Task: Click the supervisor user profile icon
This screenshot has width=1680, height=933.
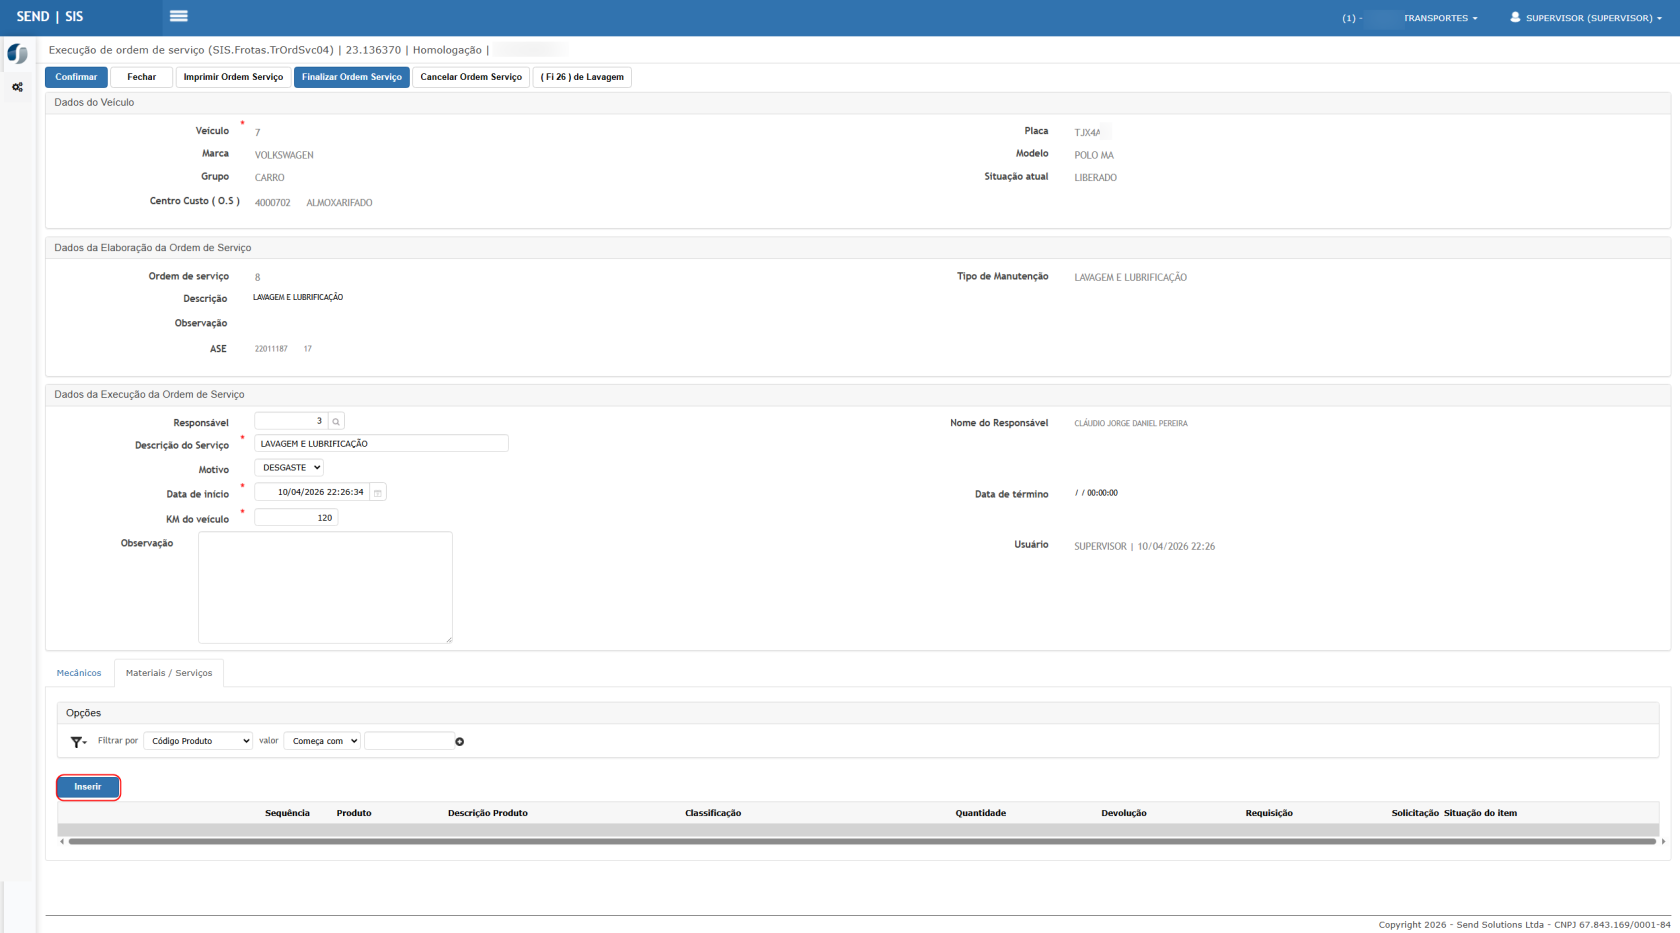Action: (1515, 18)
